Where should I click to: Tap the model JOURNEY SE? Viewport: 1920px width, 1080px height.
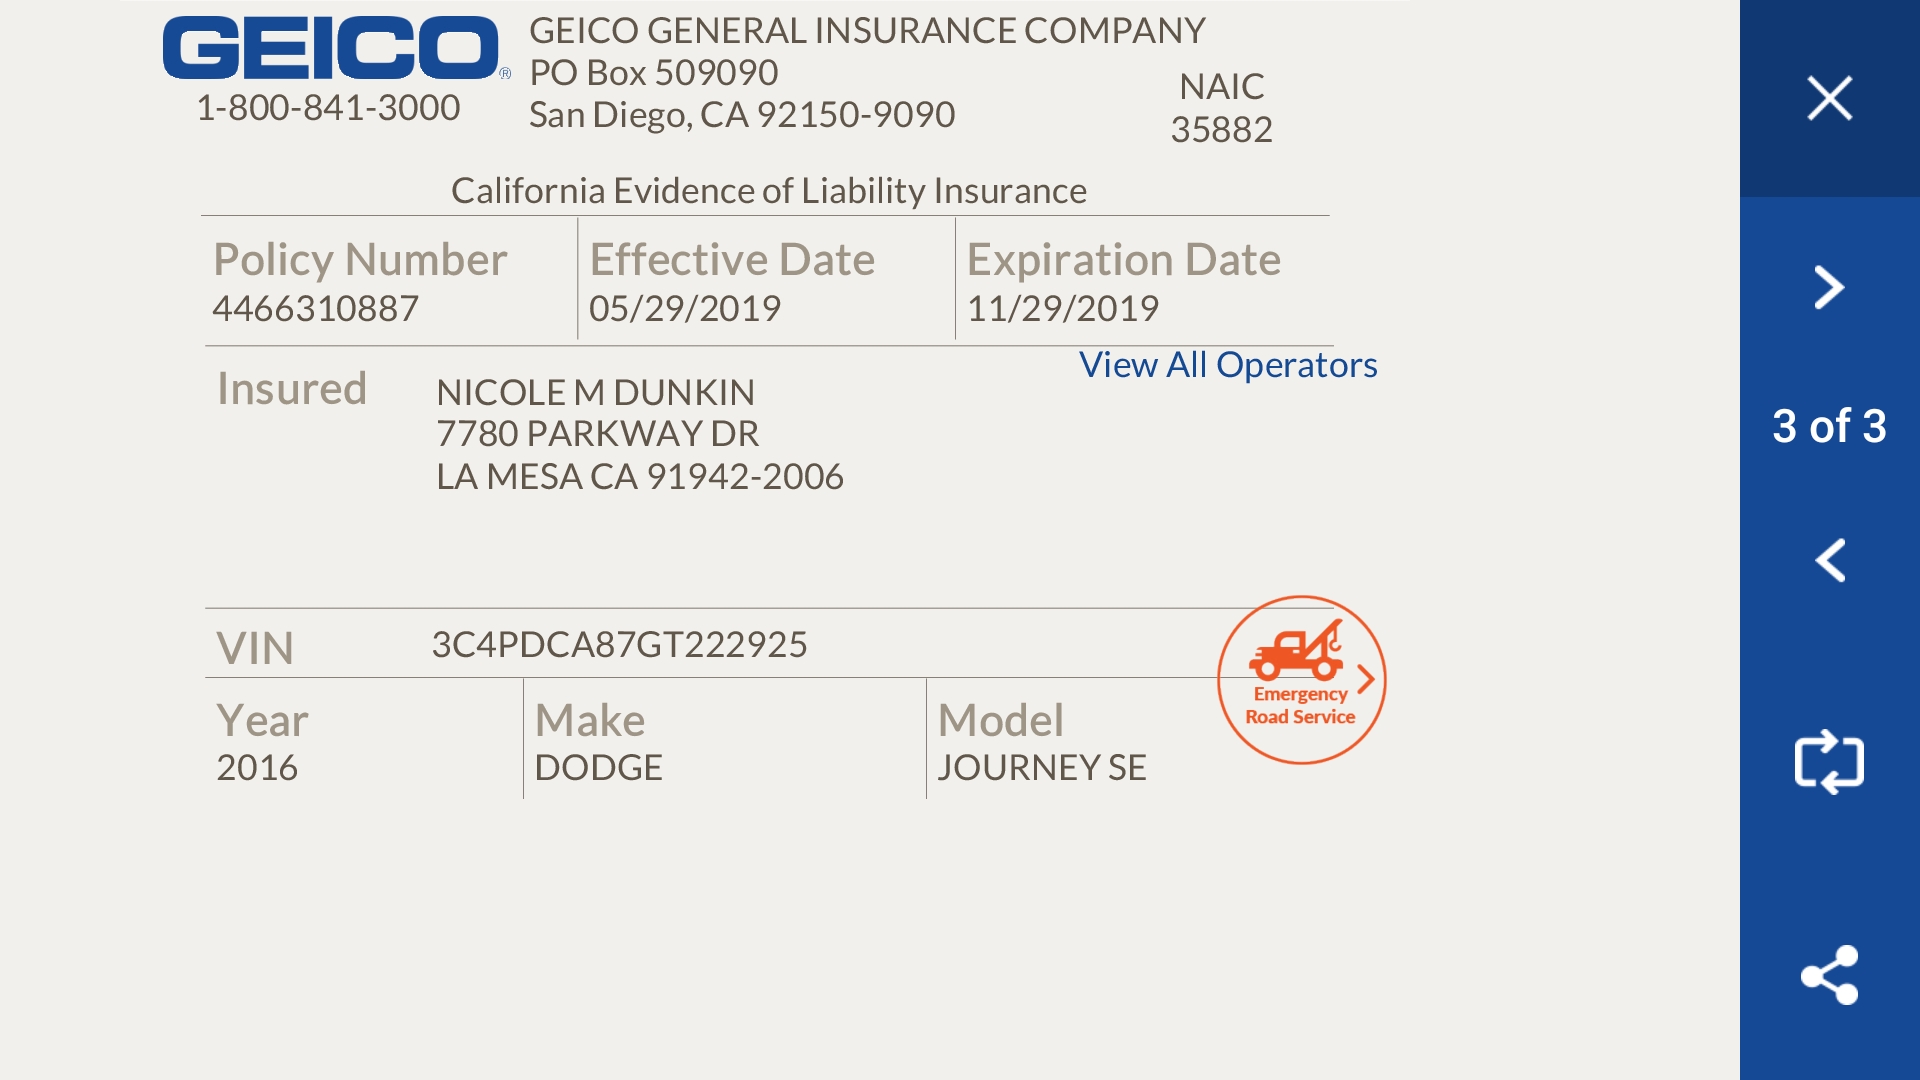(x=1042, y=768)
